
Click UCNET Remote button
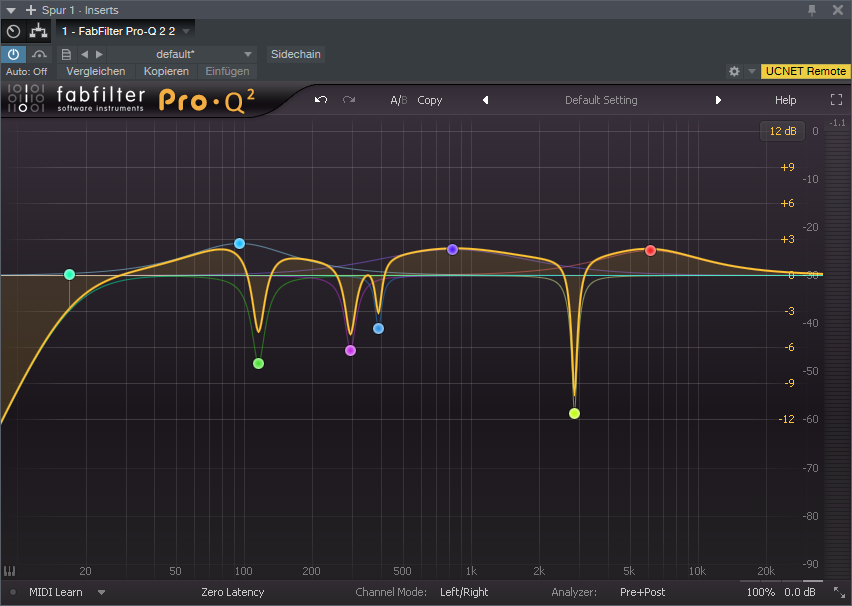tap(805, 71)
